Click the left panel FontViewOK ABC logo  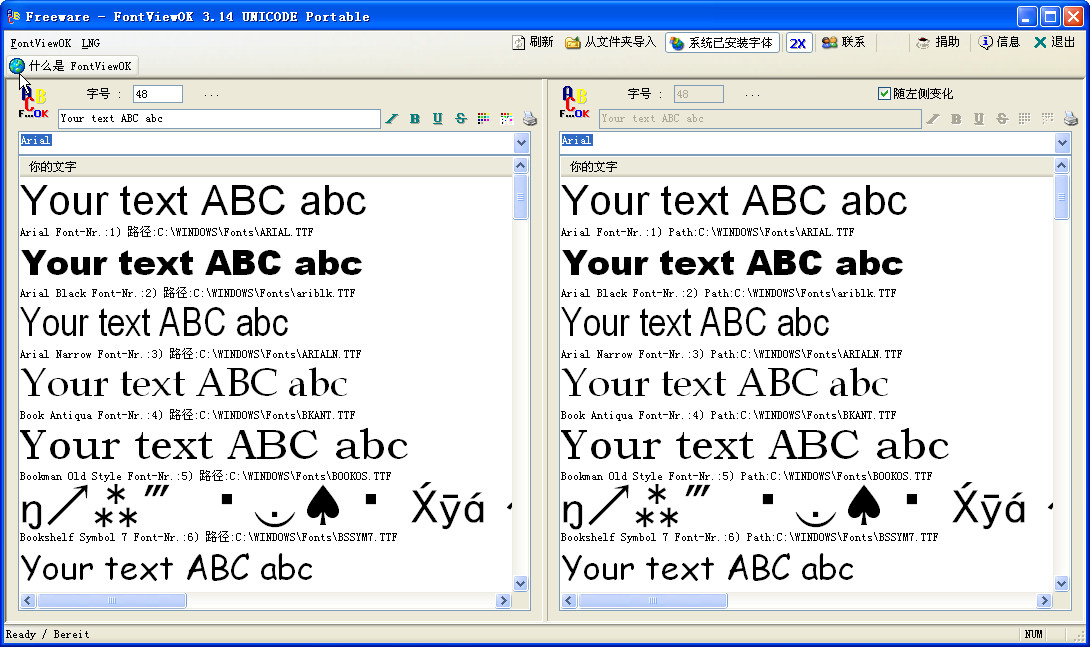(x=33, y=103)
